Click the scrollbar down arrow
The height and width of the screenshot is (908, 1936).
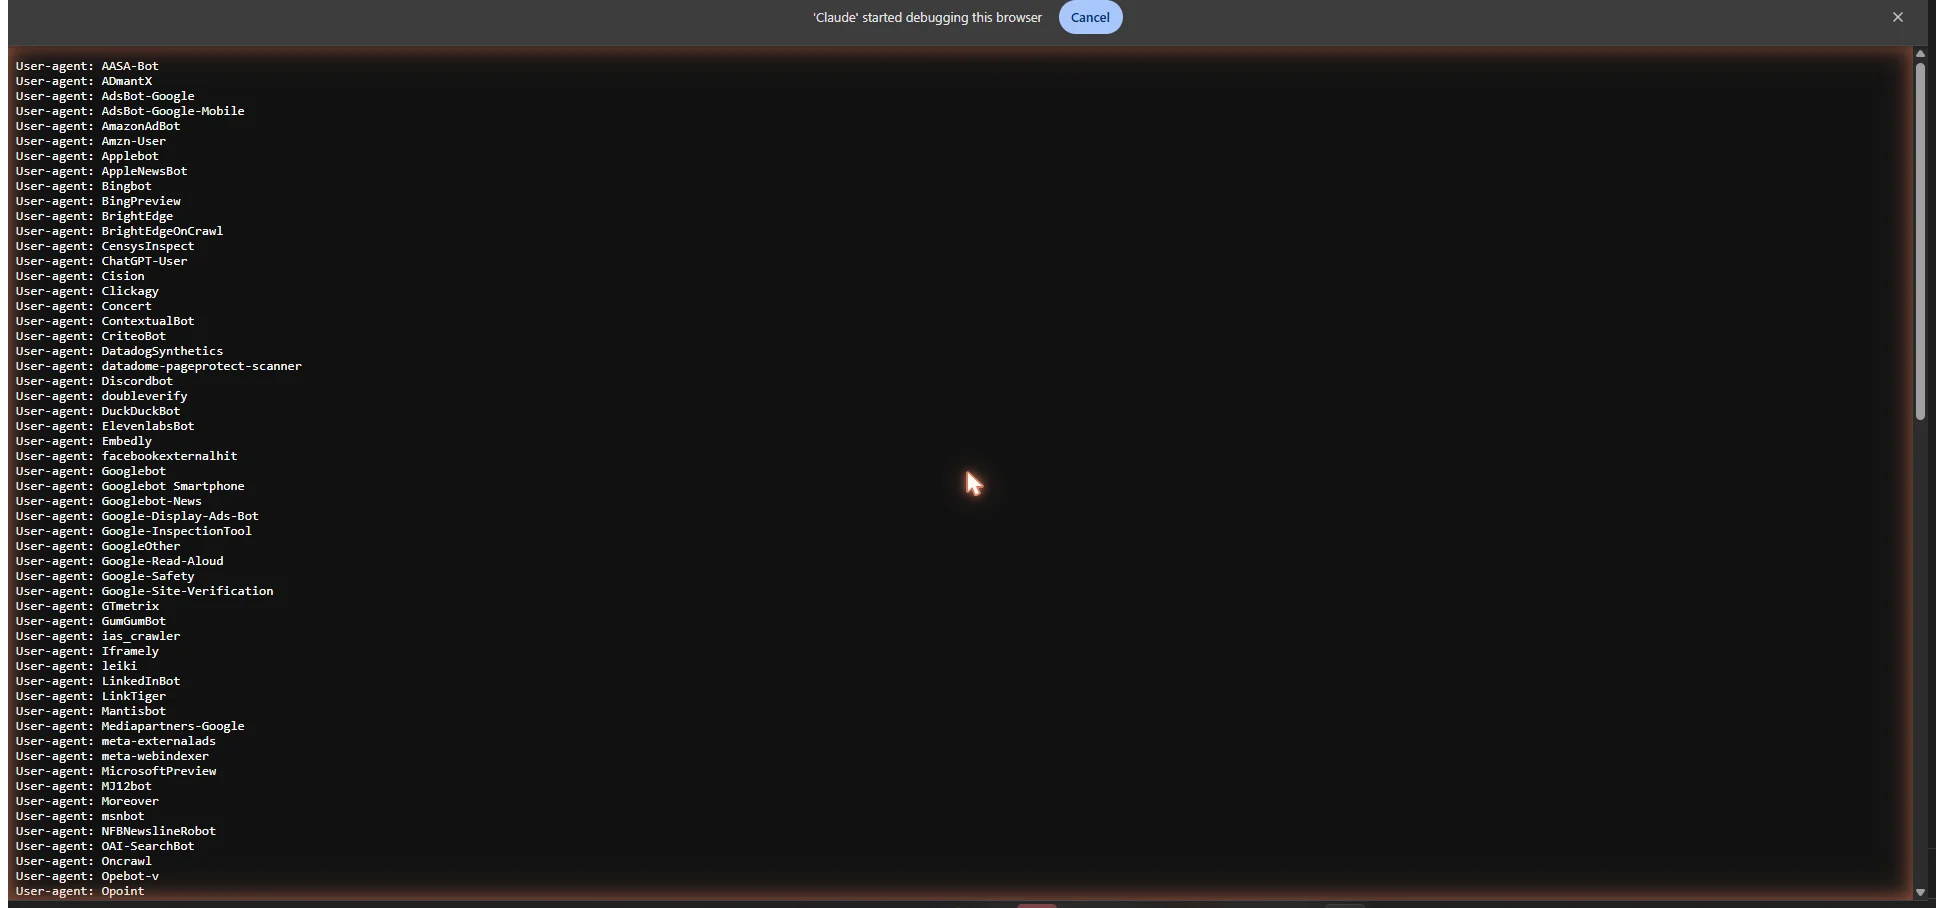[x=1920, y=892]
